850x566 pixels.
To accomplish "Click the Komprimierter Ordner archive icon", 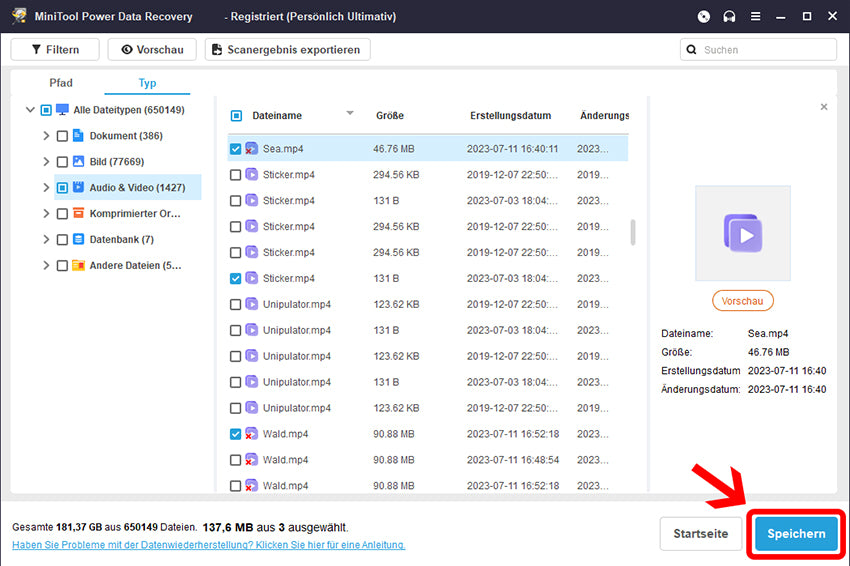I will [x=78, y=214].
